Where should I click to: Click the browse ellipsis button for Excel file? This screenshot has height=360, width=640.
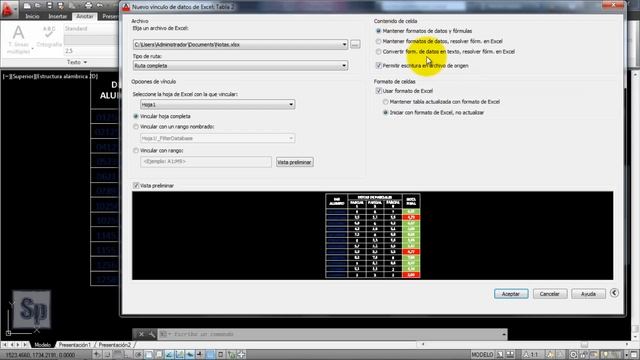point(355,44)
